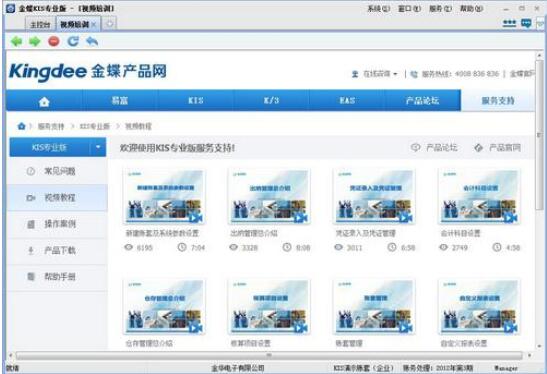The width and height of the screenshot is (547, 374).
Task: Click the small home icon in the breadcrumb
Action: tap(21, 126)
